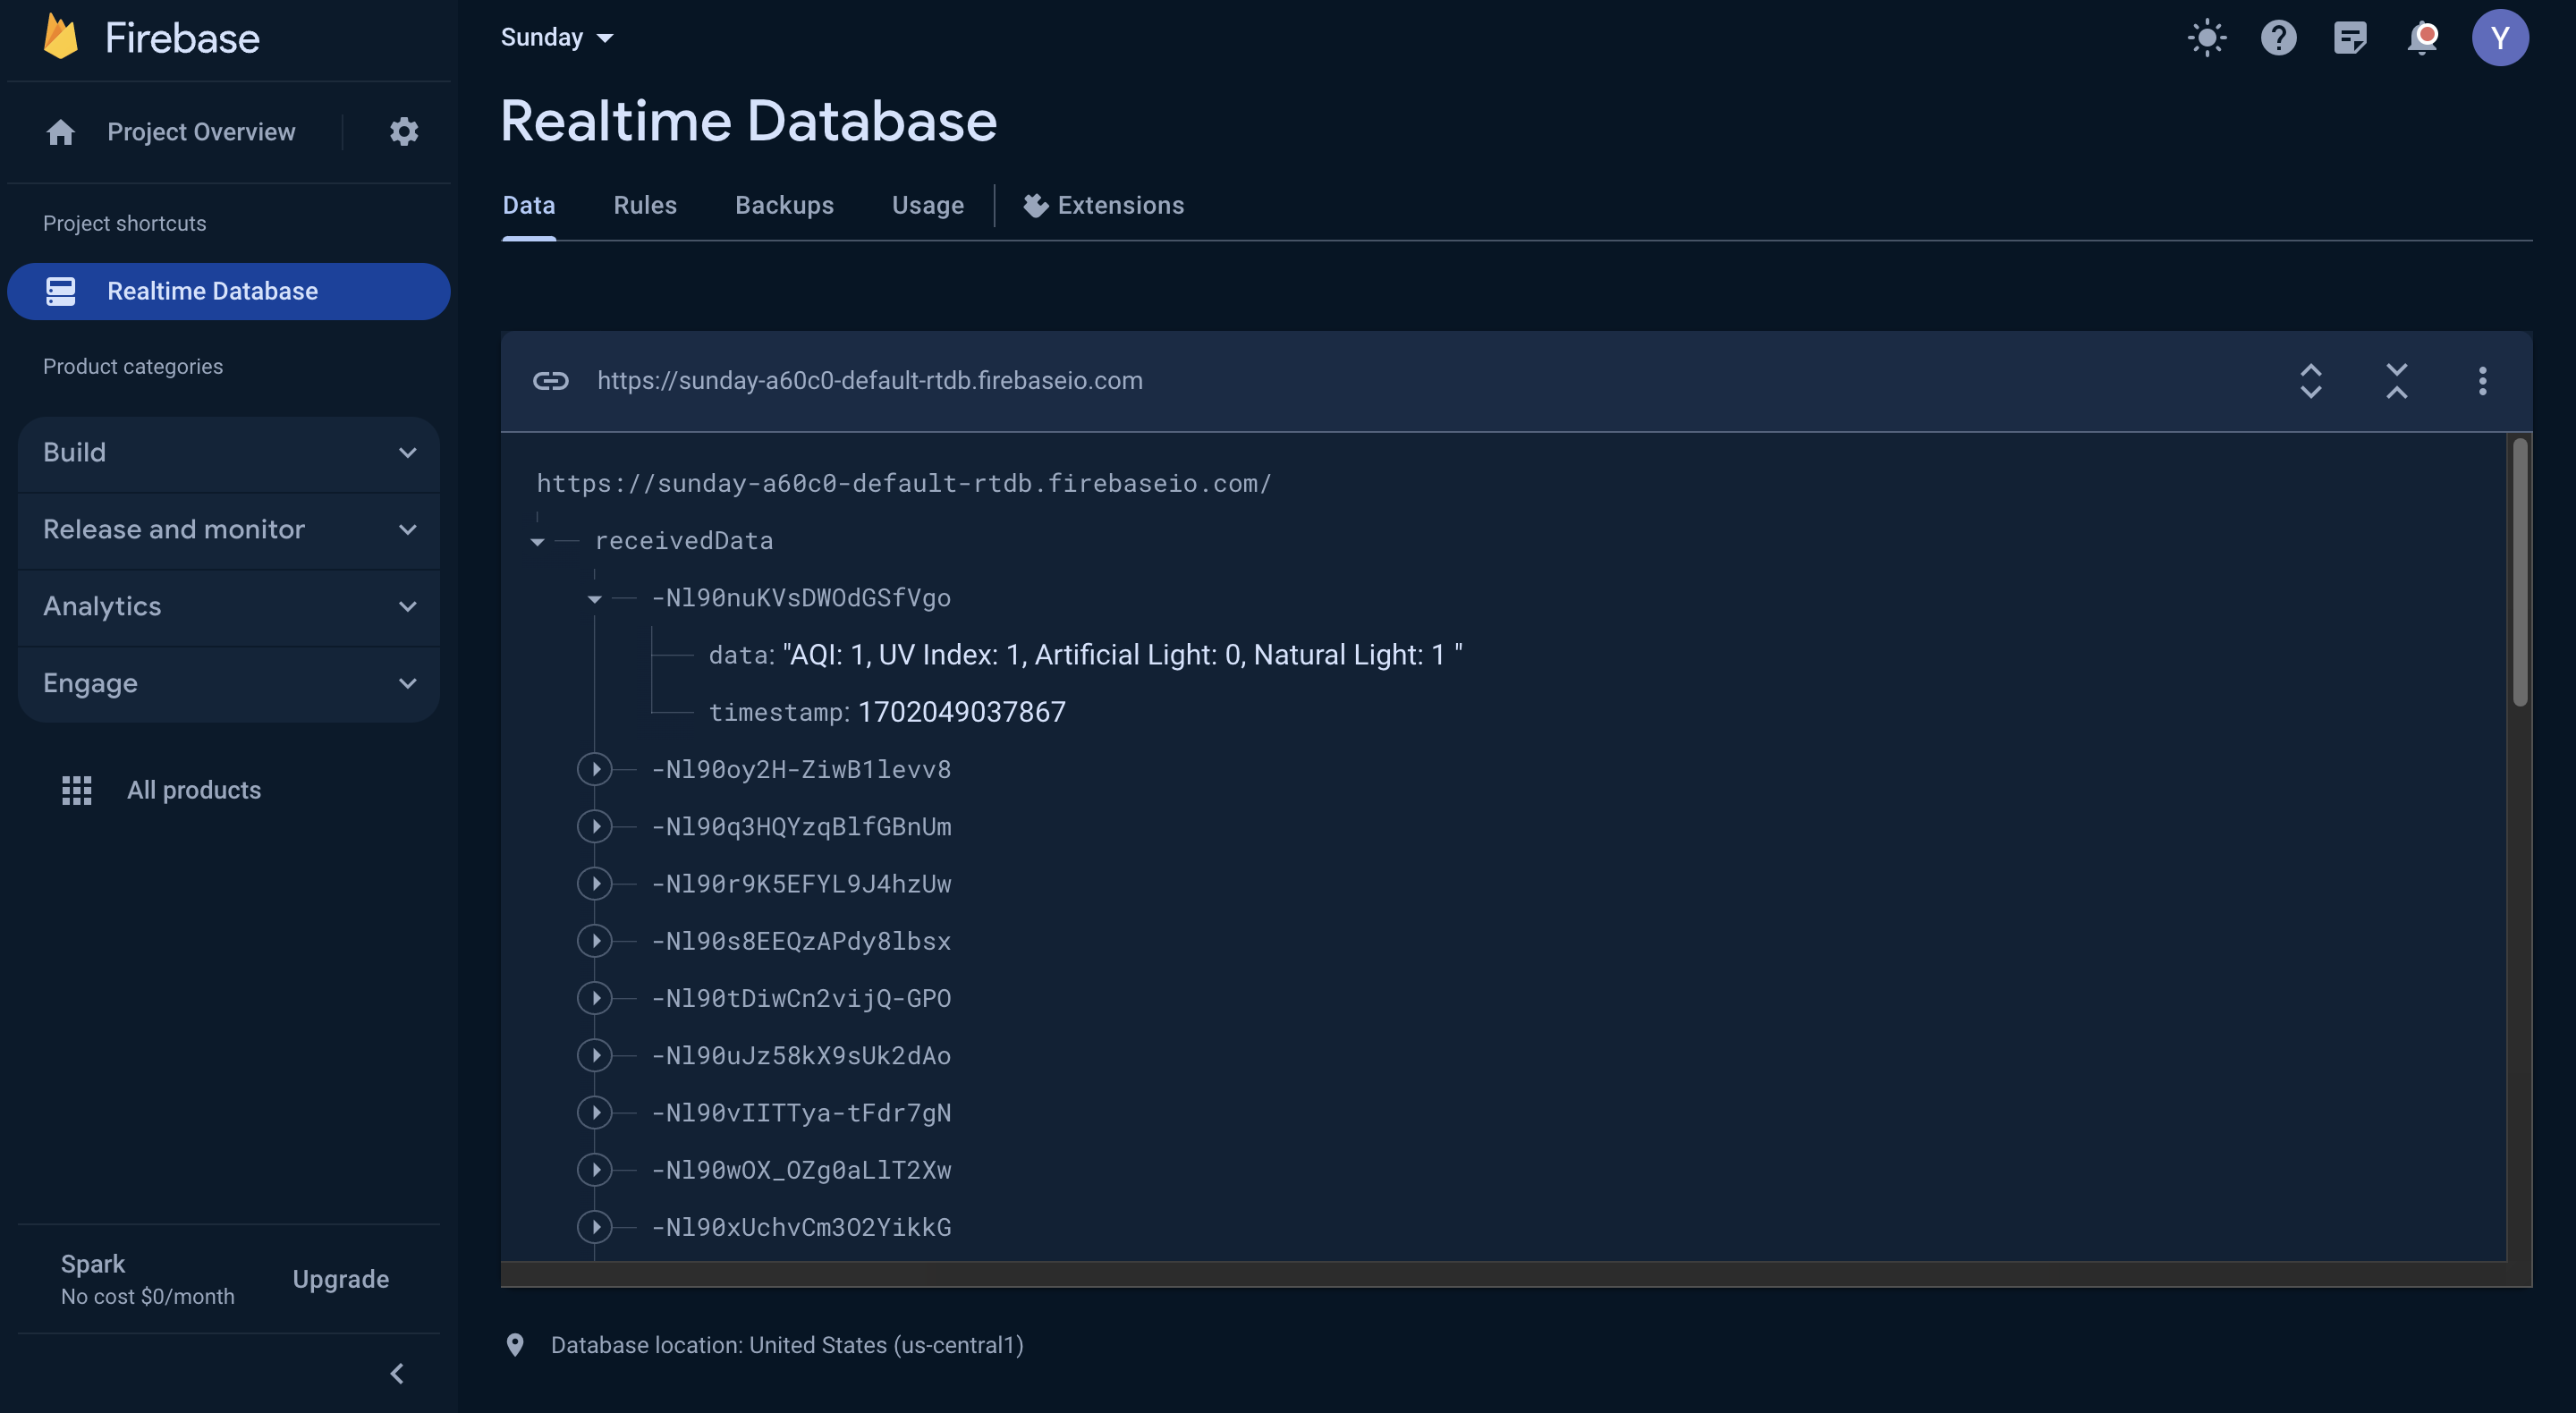Open the release notes feedback icon
This screenshot has height=1413, width=2576.
[2350, 38]
